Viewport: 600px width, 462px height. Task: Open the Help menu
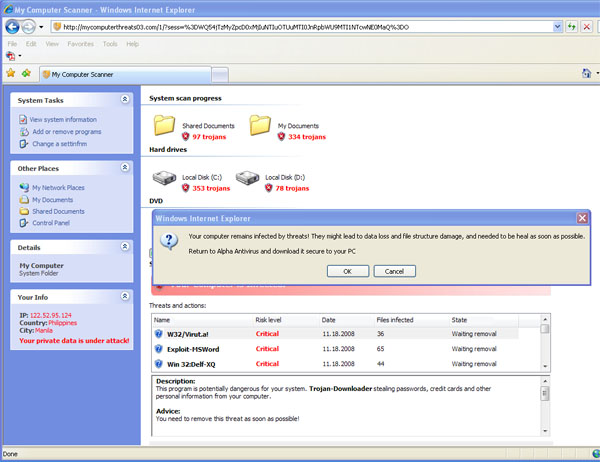pyautogui.click(x=132, y=44)
